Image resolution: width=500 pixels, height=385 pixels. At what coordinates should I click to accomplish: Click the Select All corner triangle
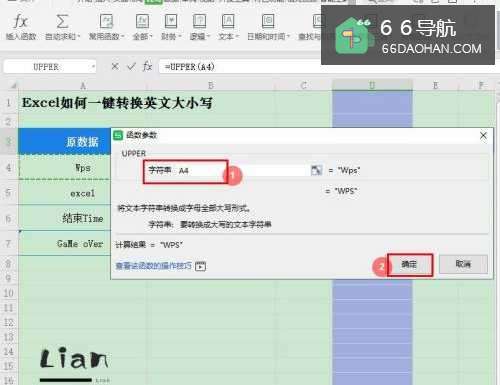point(13,86)
